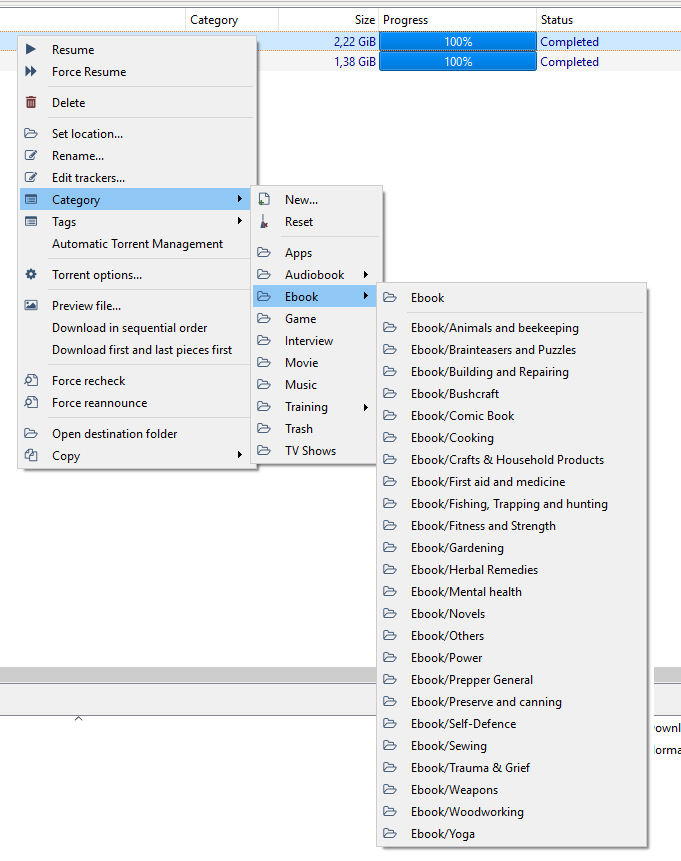Screen dimensions: 681x861
Task: Click the Tags list icon
Action: click(31, 221)
